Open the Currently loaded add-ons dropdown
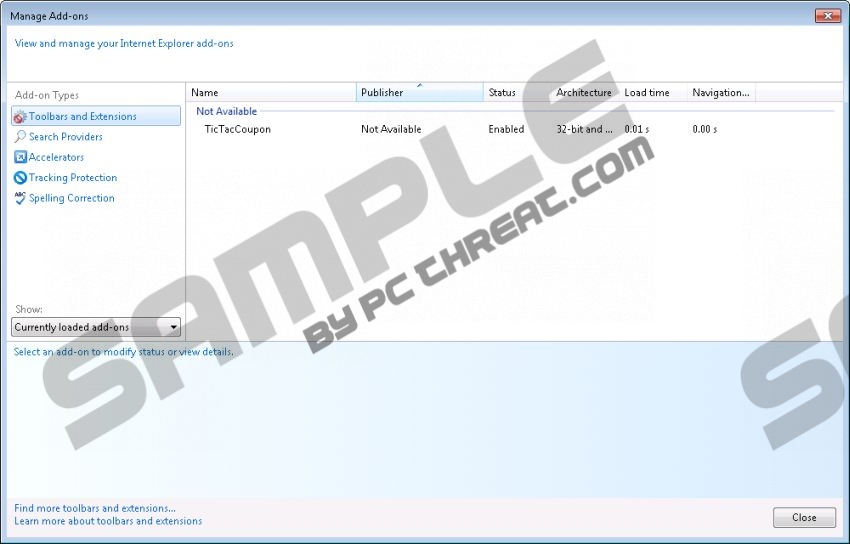The width and height of the screenshot is (850, 544). [96, 327]
